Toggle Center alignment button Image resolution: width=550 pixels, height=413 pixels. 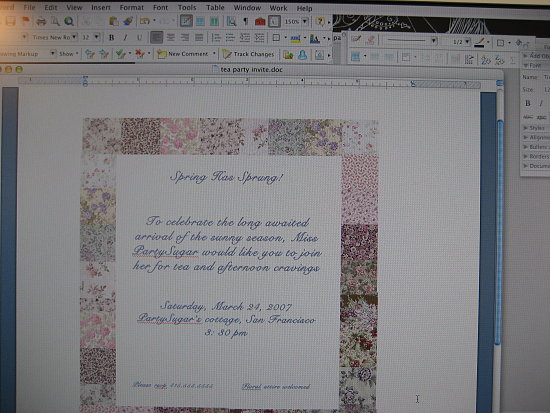[x=171, y=37]
